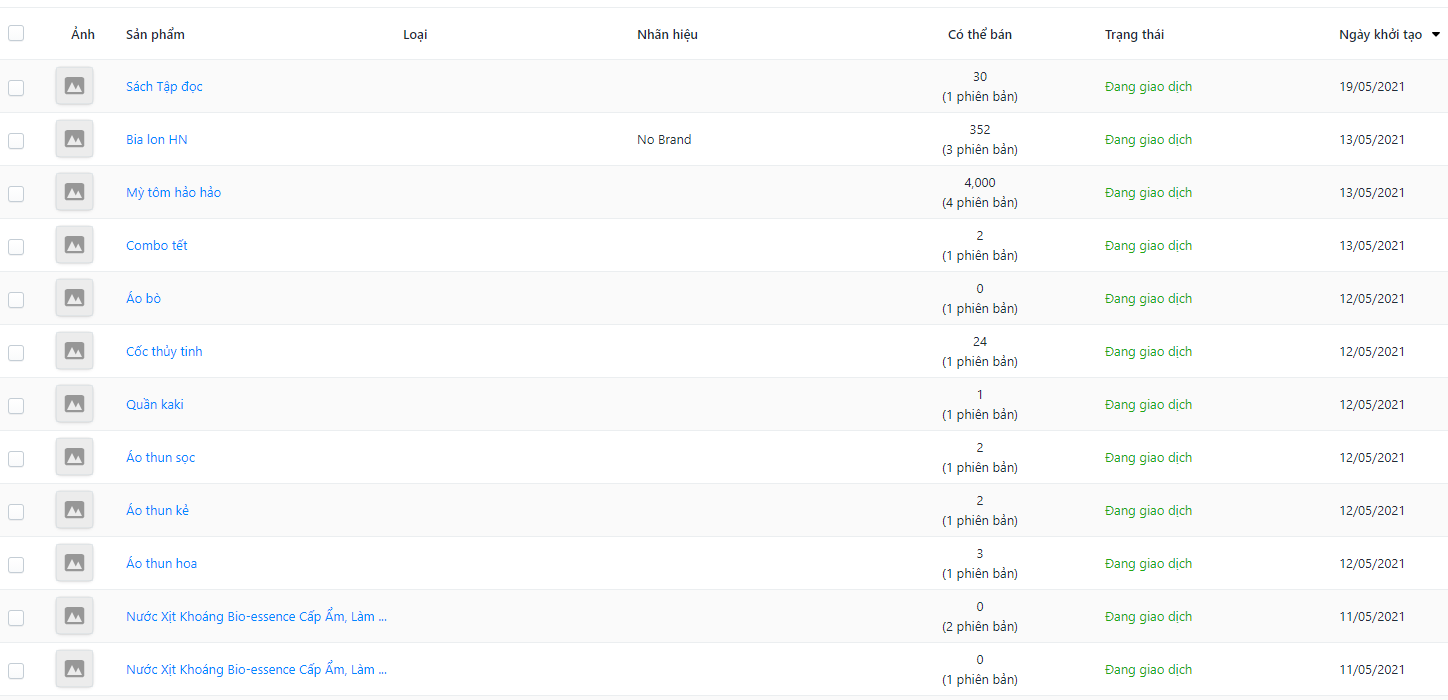
Task: Open the Sách Tập đọc product link
Action: coord(164,87)
